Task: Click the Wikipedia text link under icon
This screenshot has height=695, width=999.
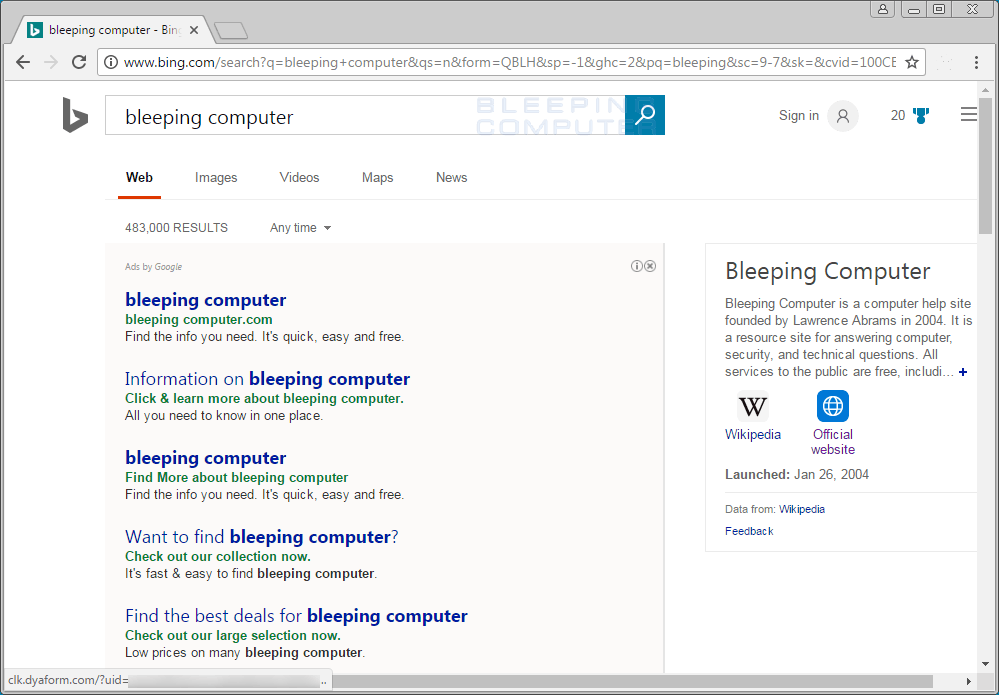Action: click(x=753, y=434)
